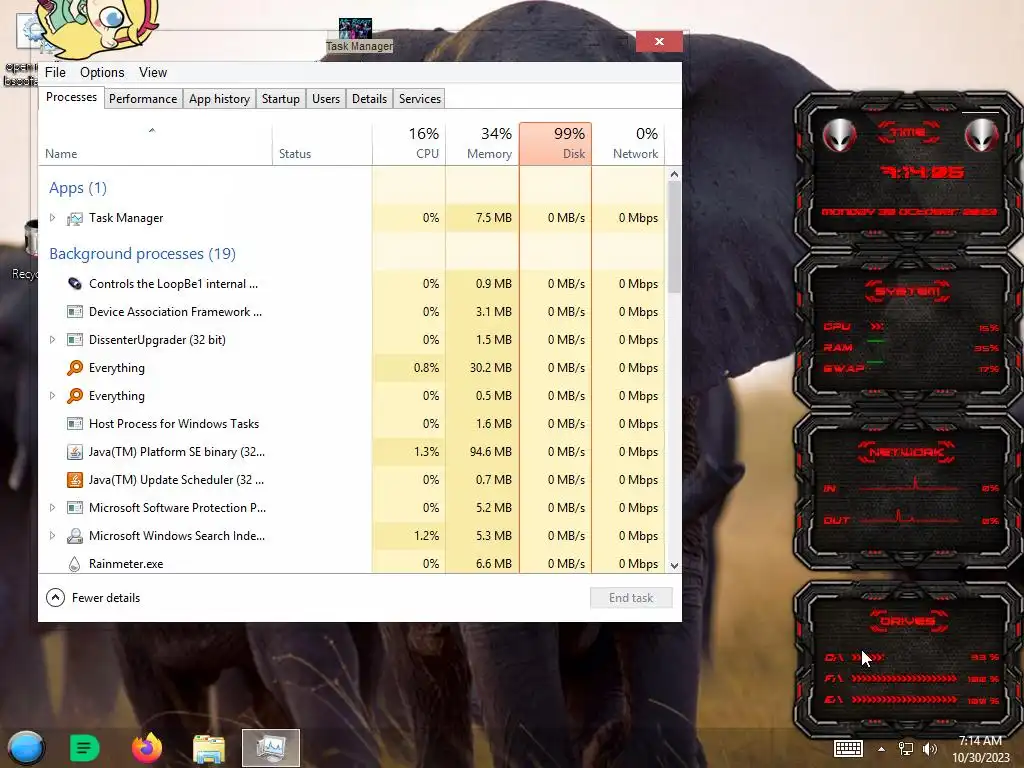Show hidden tray icons arrow
Image resolution: width=1024 pixels, height=768 pixels.
[x=882, y=749]
